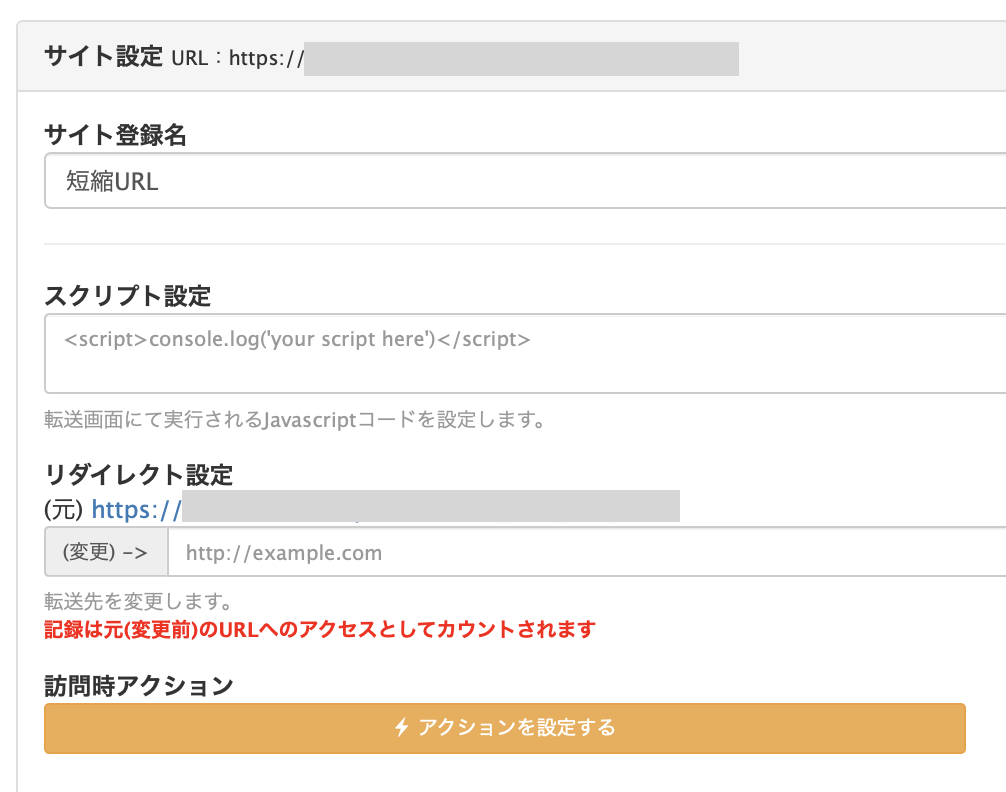
Task: Click the https:// text in panel header
Action: (x=266, y=58)
